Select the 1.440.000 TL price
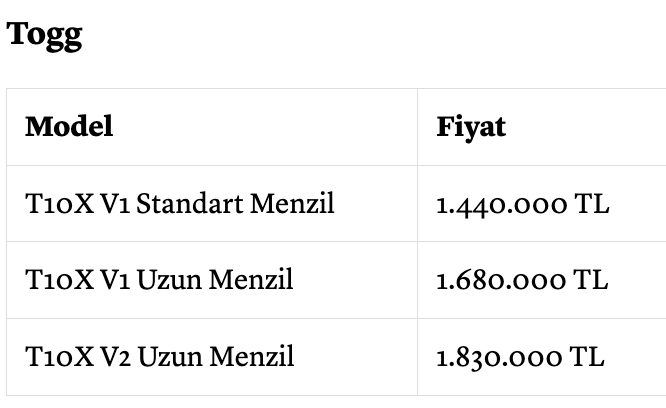This screenshot has height=408, width=666. coord(523,204)
